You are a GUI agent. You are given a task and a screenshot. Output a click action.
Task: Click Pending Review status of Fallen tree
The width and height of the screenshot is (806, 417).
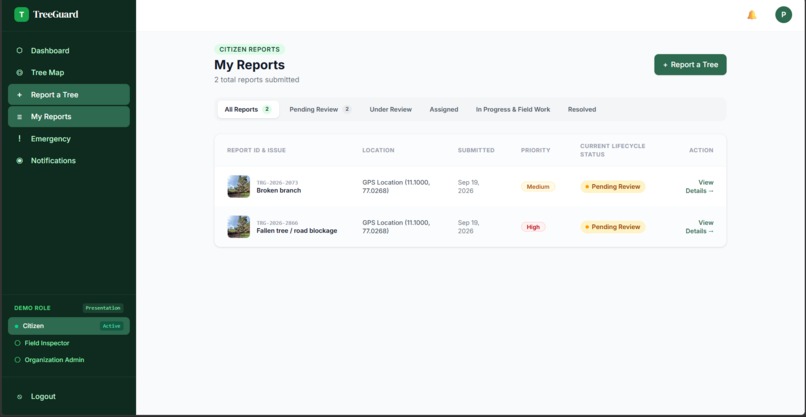613,227
